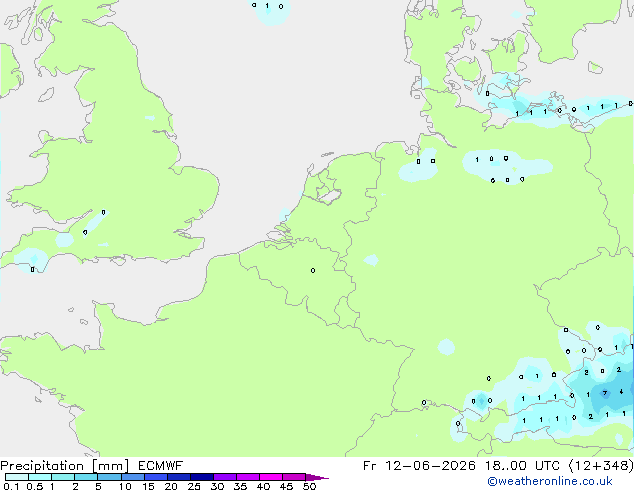This screenshot has width=634, height=490.
Task: Click the legend label "50"
Action: click(309, 486)
